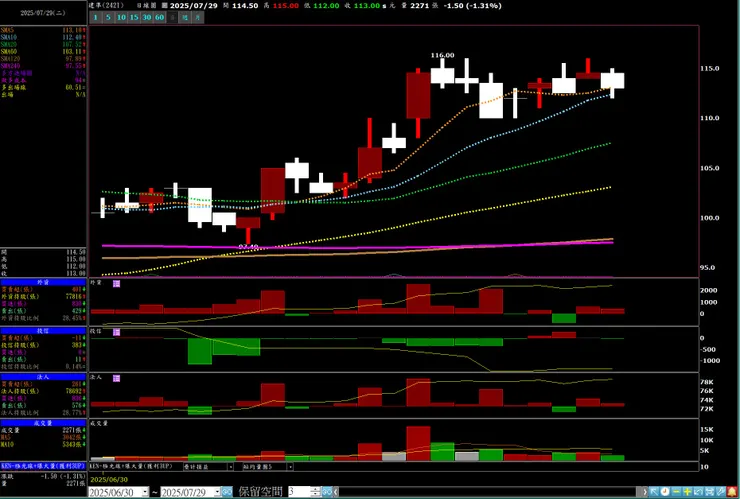Select the 15-minute timeframe button
The height and width of the screenshot is (499, 740).
coord(134,17)
